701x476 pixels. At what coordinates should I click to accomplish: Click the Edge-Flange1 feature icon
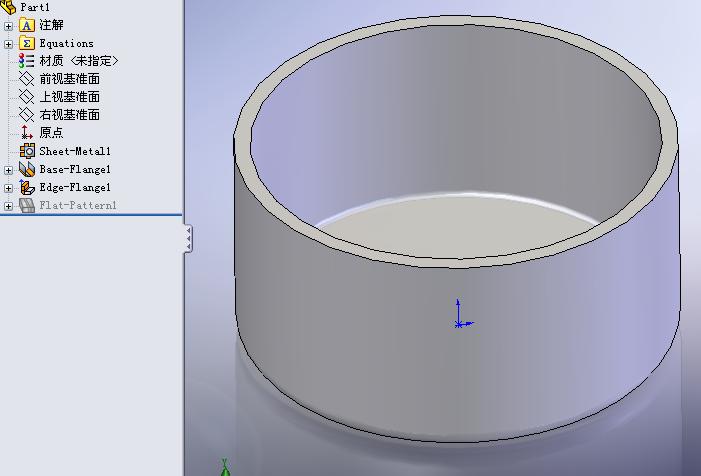pos(27,187)
